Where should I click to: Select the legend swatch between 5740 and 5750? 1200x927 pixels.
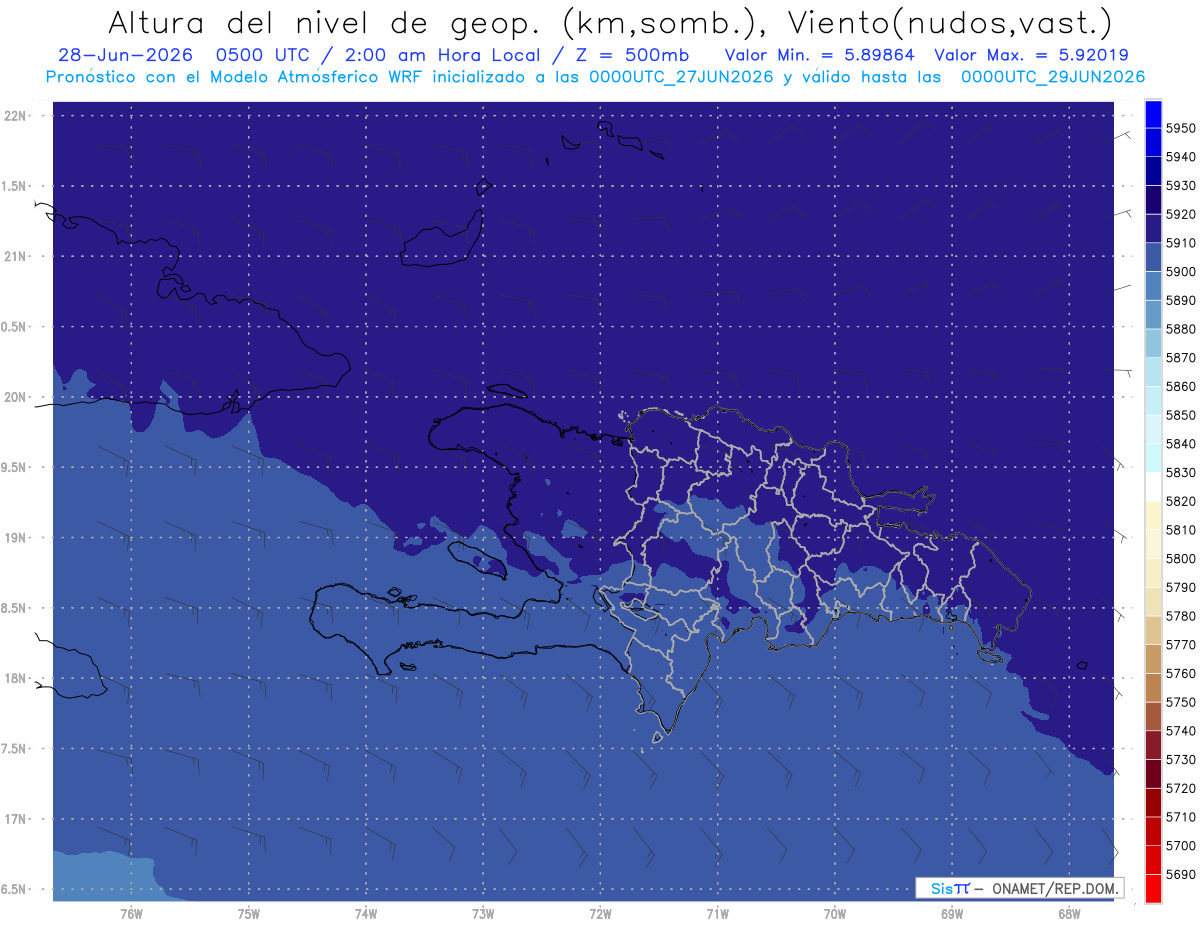point(1152,716)
